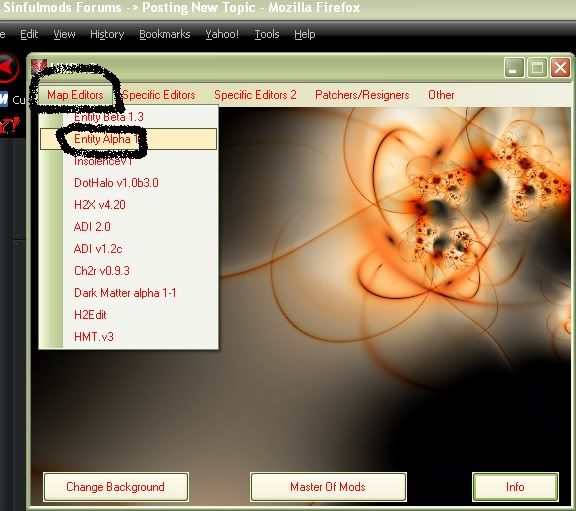Screen dimensions: 576x511
Task: Open the Map Editors menu
Action: coord(75,95)
